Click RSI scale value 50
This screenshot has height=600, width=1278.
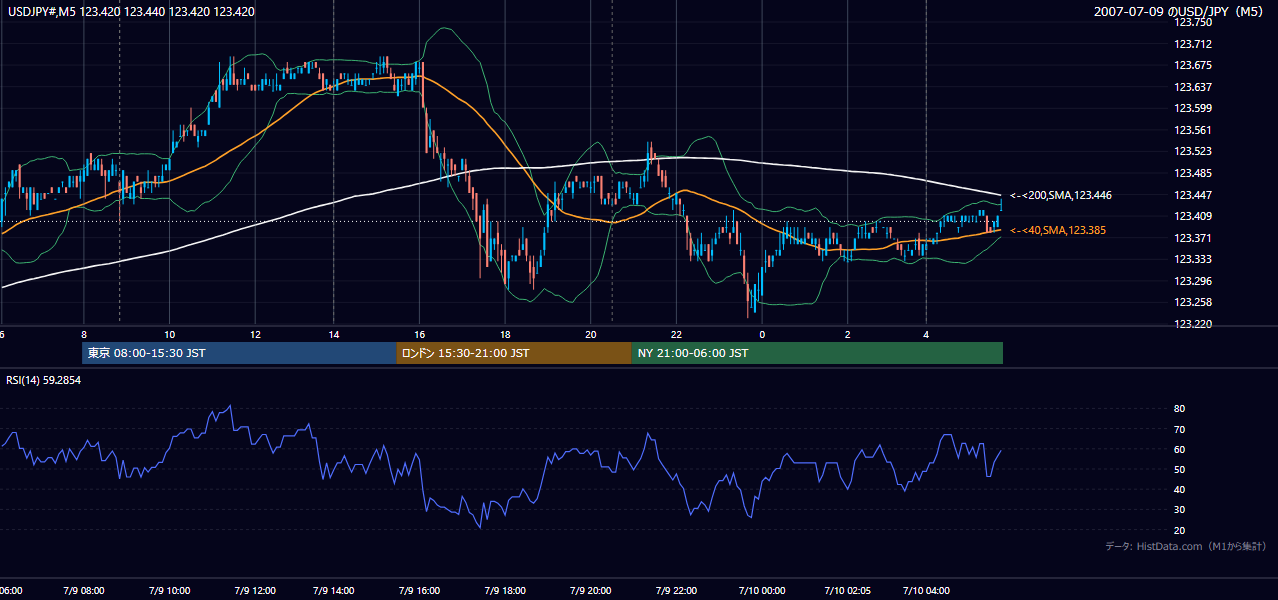pyautogui.click(x=1179, y=469)
